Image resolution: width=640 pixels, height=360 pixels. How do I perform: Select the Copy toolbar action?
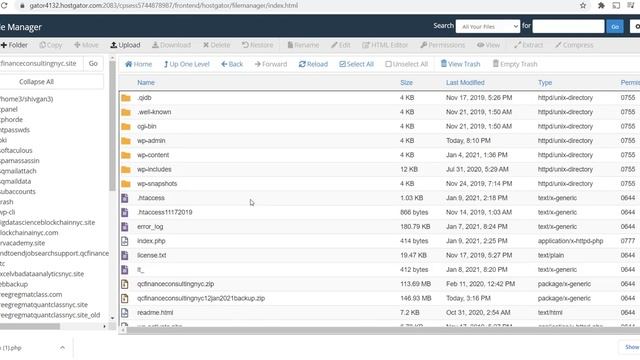pyautogui.click(x=51, y=45)
